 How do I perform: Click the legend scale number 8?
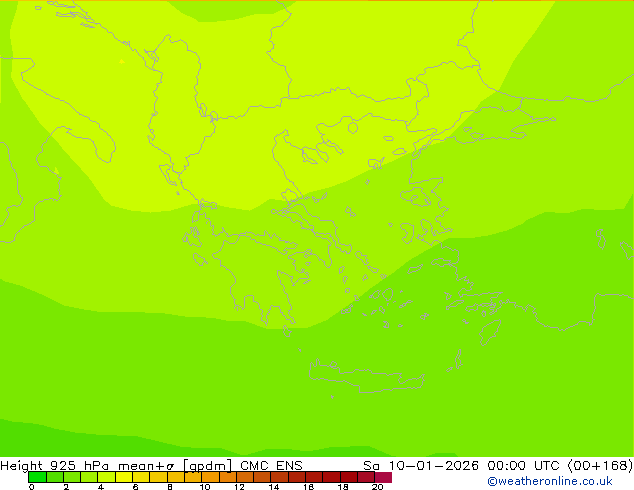tap(170, 487)
